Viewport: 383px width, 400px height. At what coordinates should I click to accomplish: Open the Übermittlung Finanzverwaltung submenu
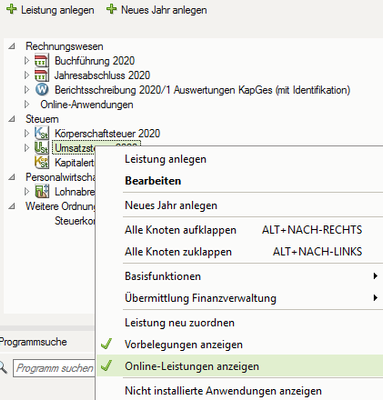coord(240,298)
